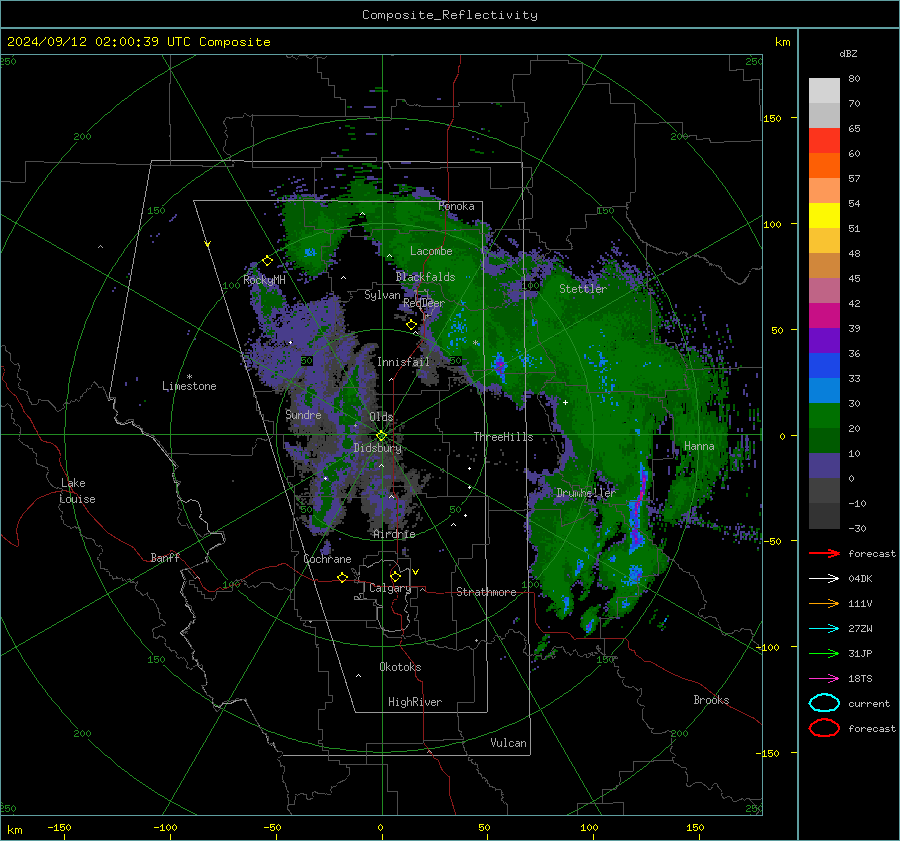The image size is (900, 841).
Task: Select the bright green 30 dBZ swatch
Action: tap(824, 416)
